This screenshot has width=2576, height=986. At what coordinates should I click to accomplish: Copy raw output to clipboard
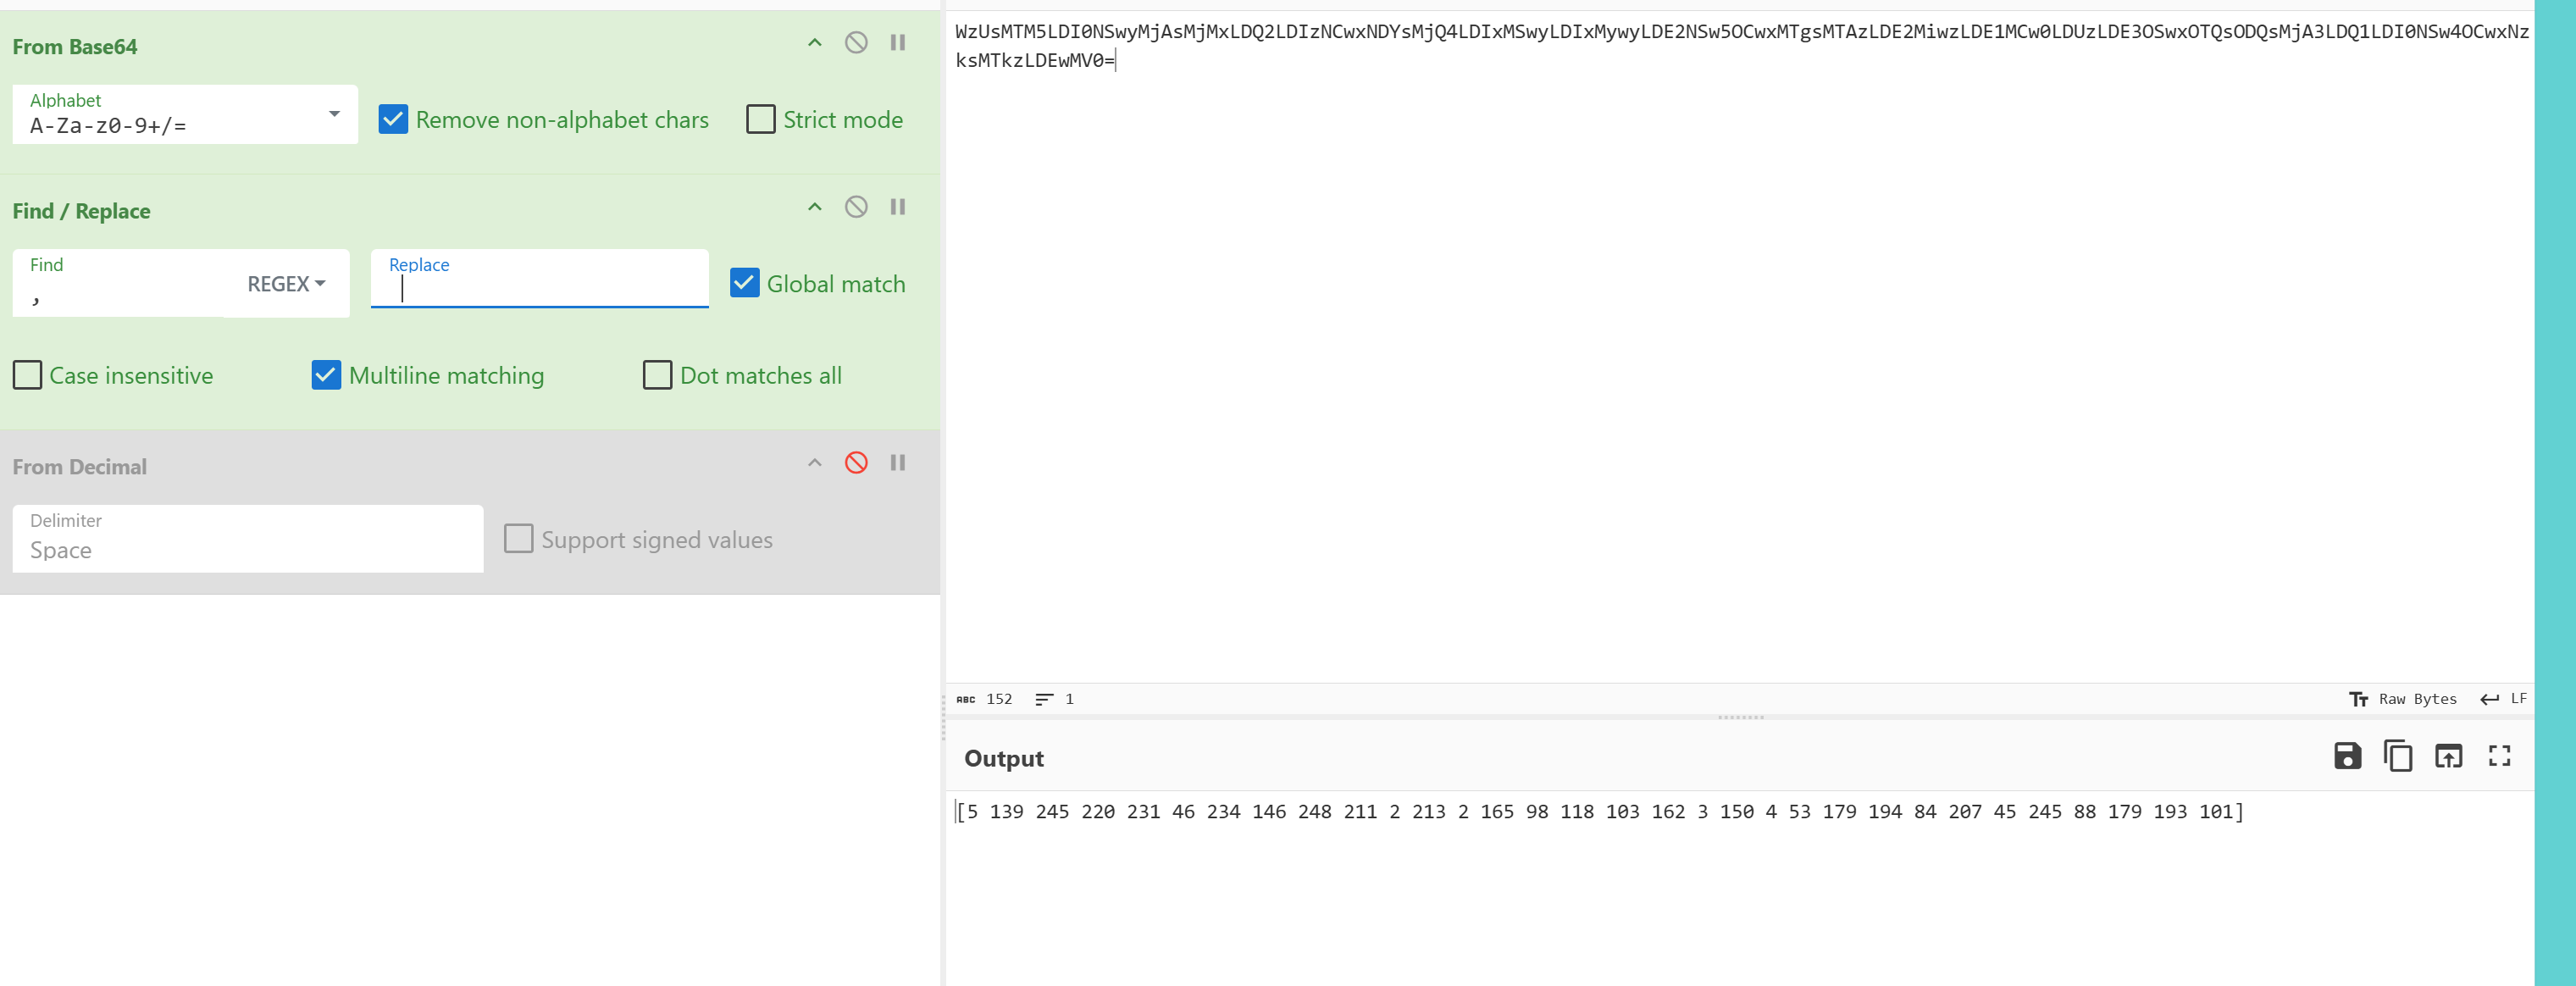click(x=2397, y=756)
